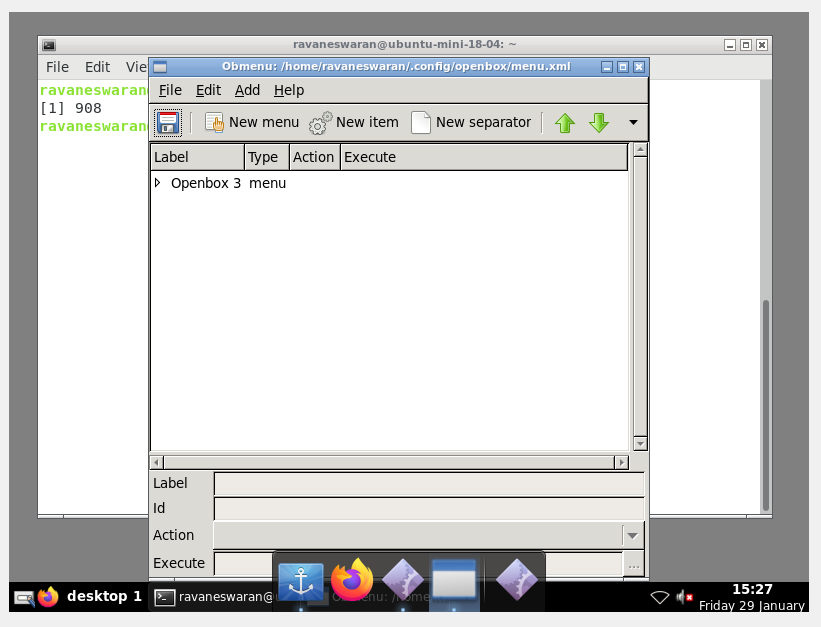
Task: Launch the anchor dock app
Action: pyautogui.click(x=301, y=582)
